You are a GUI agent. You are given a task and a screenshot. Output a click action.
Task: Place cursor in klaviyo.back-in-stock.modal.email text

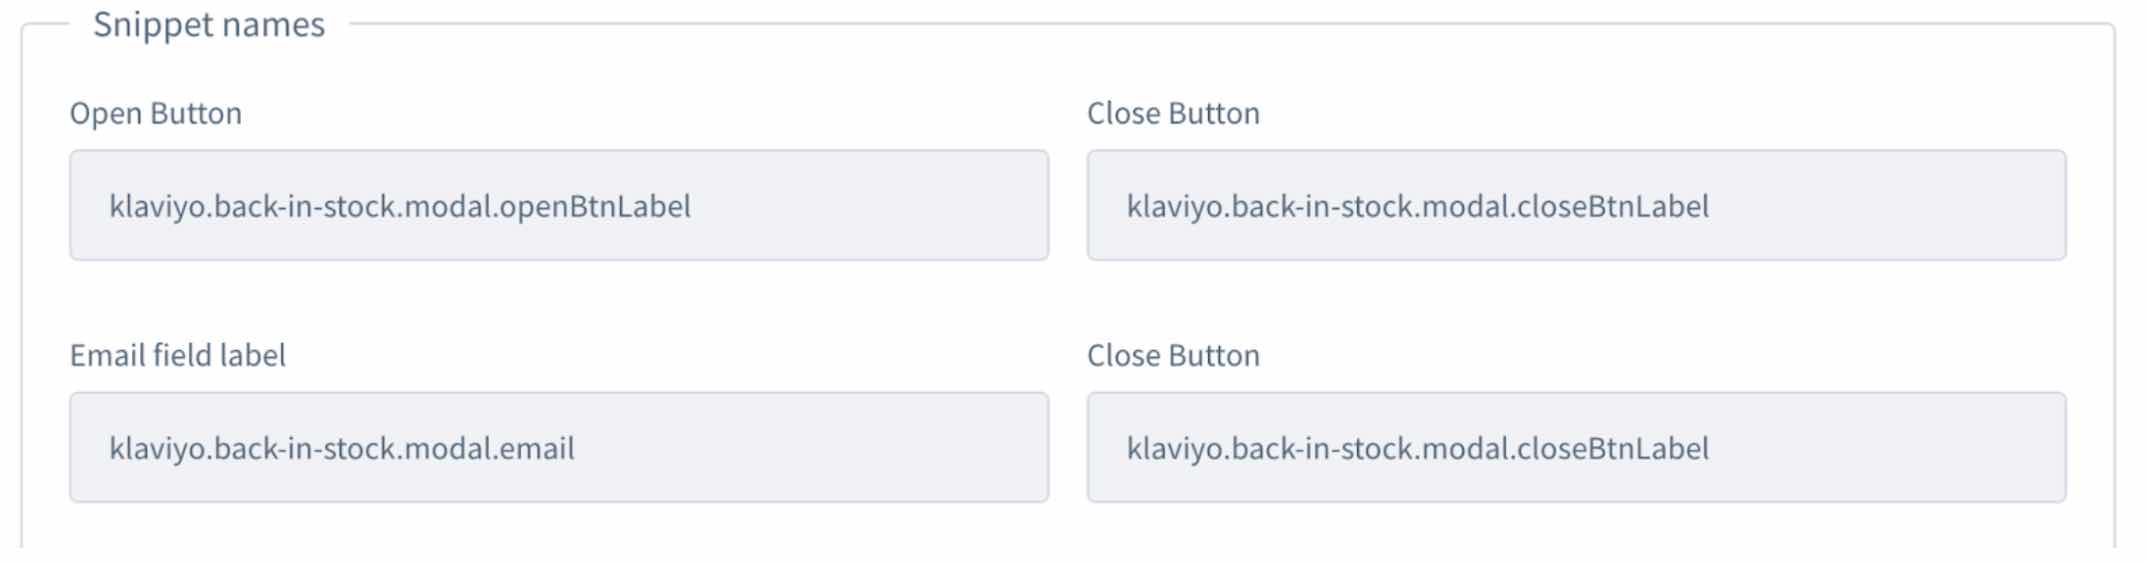point(342,449)
